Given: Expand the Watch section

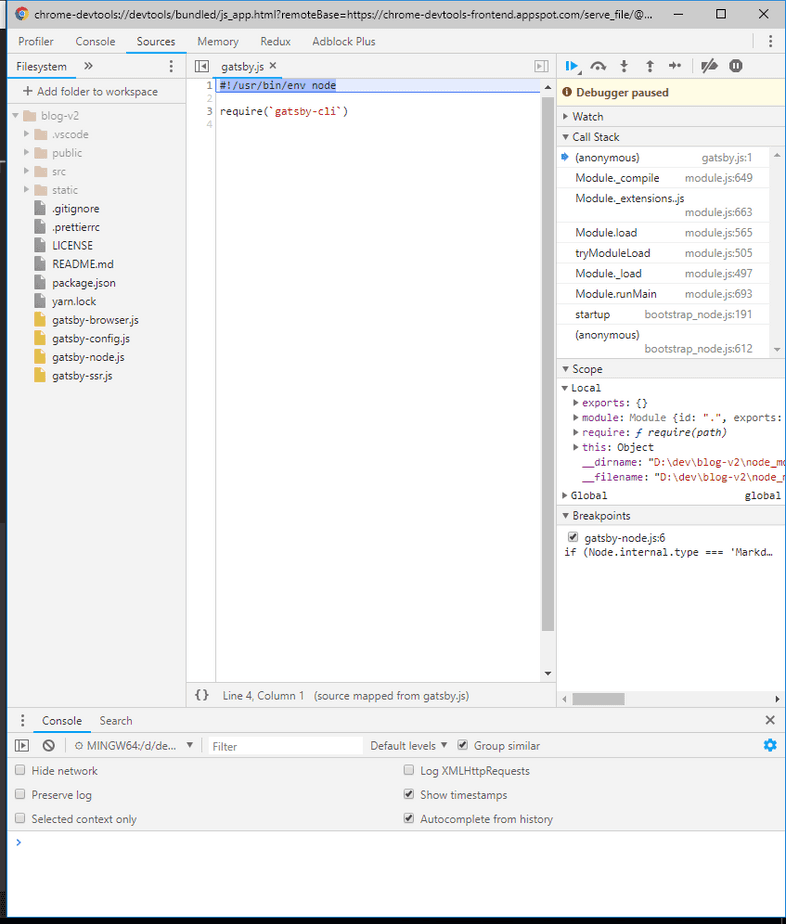Looking at the screenshot, I should (587, 117).
